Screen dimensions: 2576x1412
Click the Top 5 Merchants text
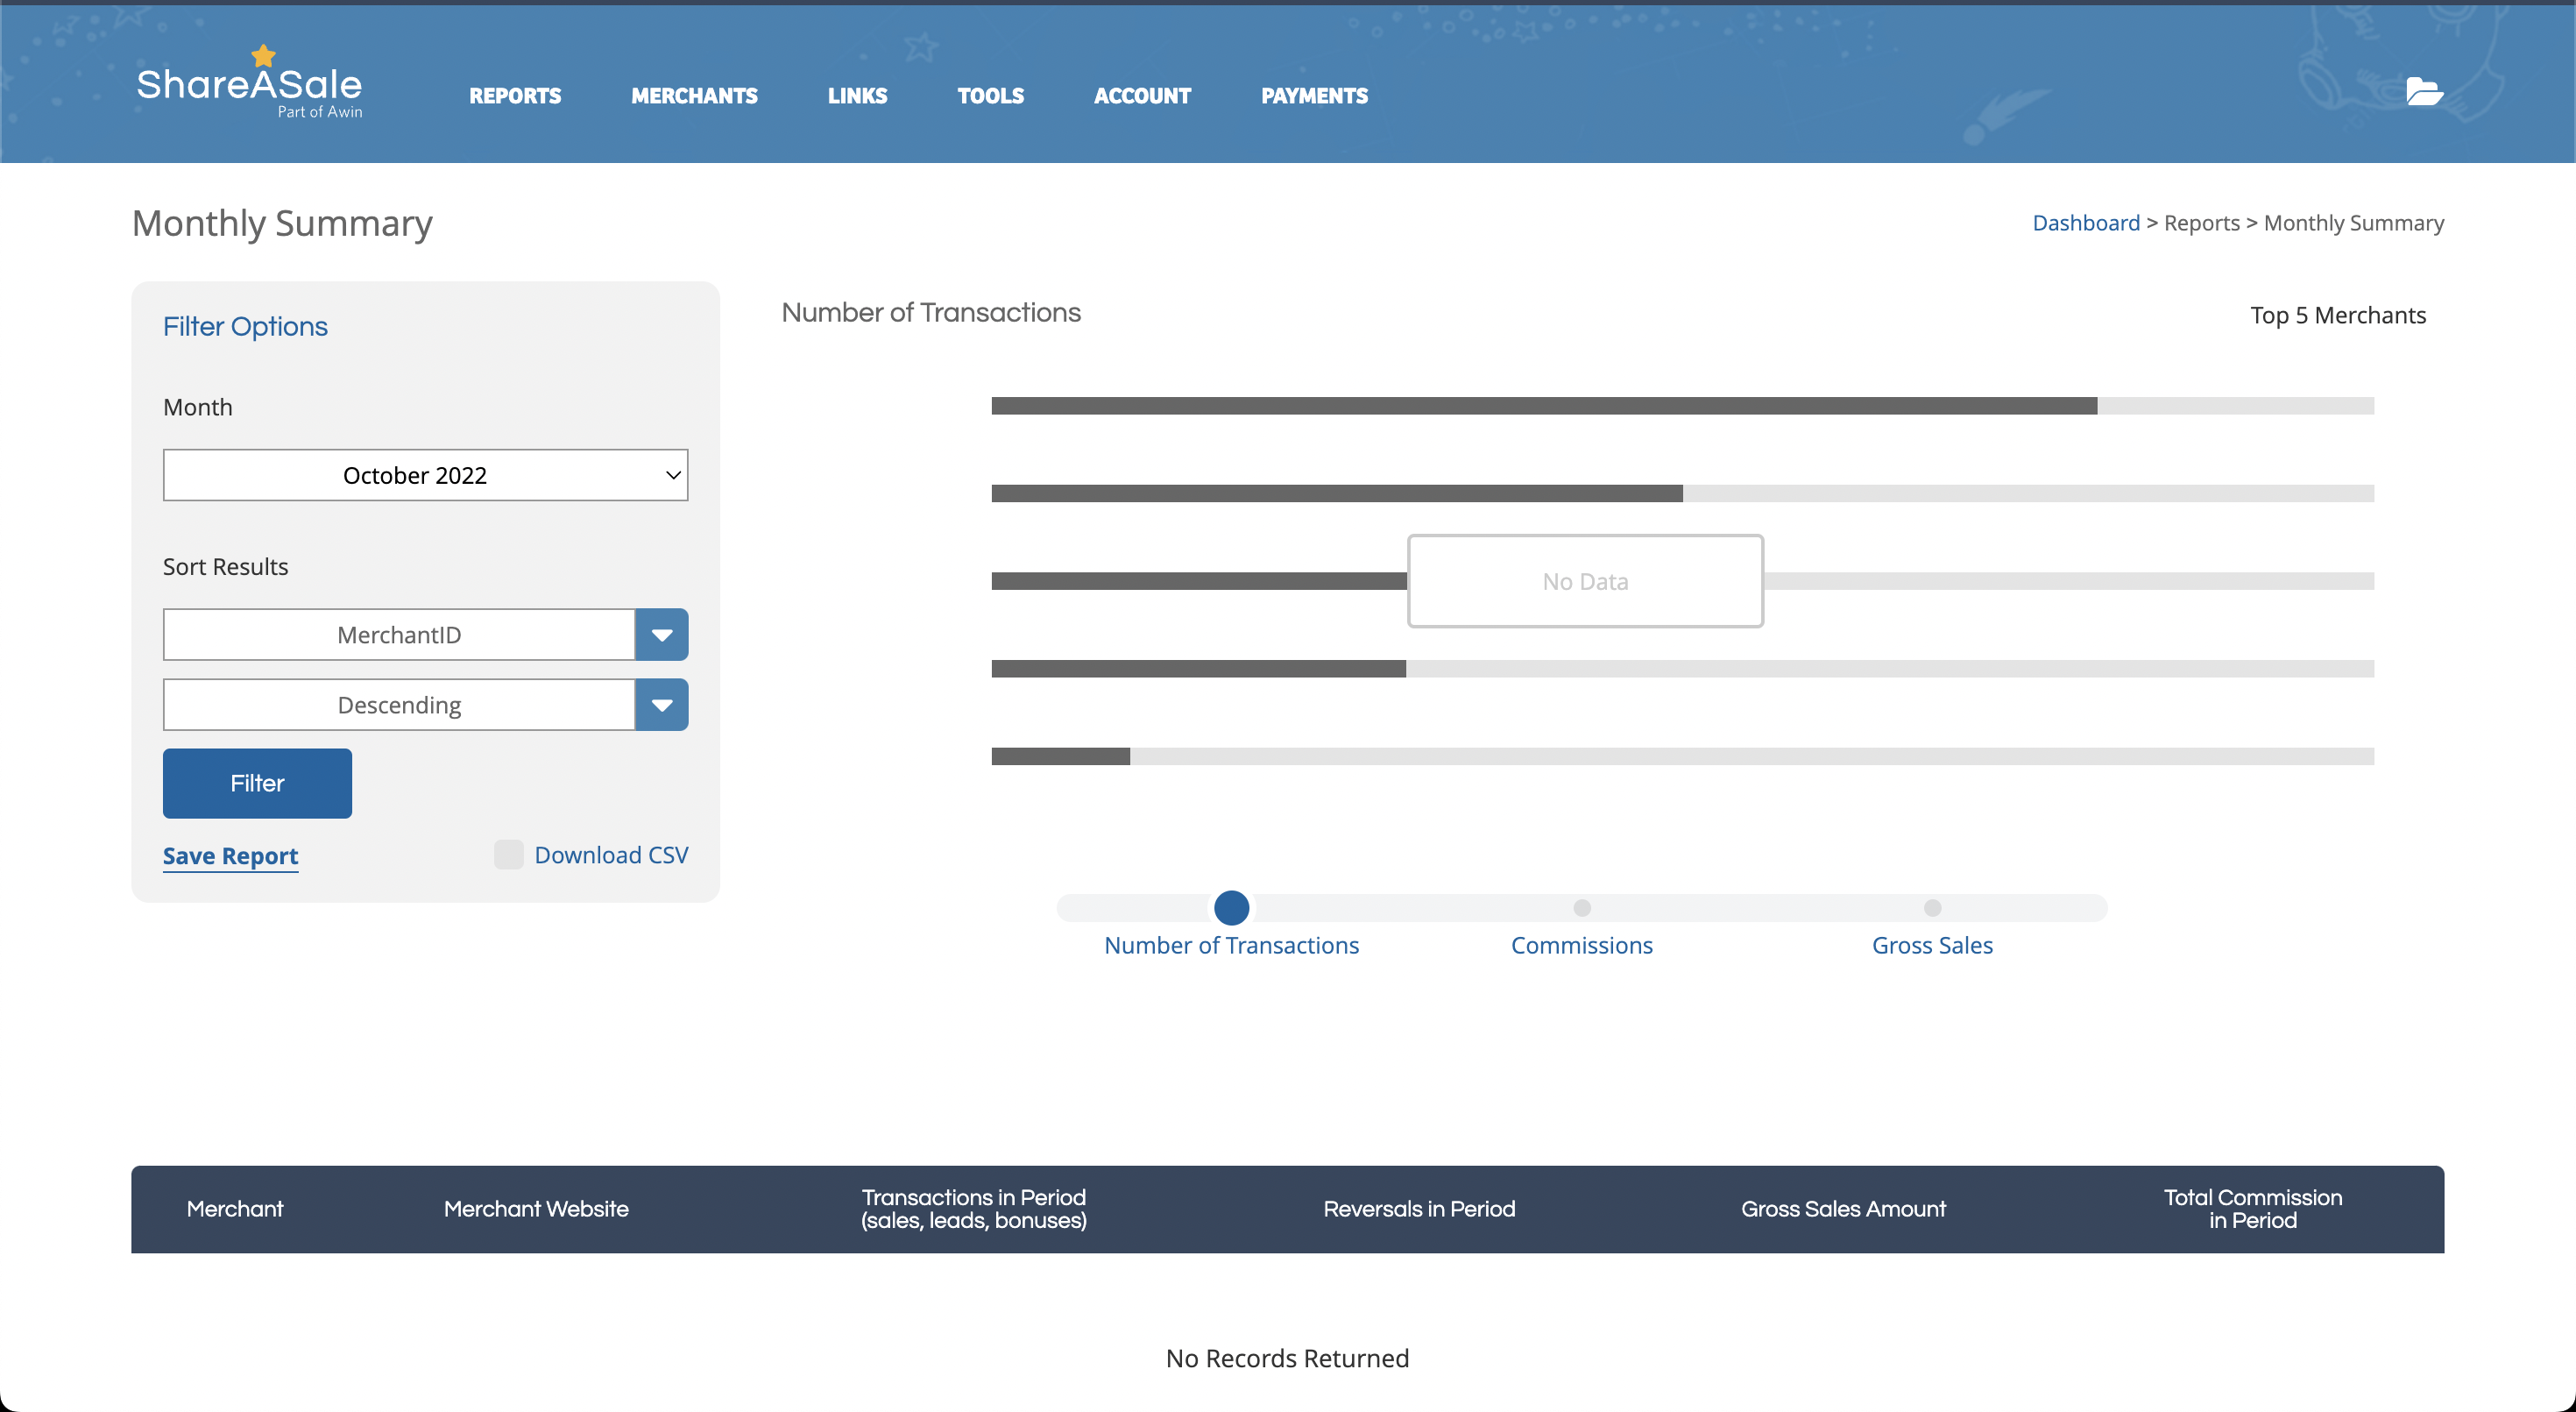coord(2337,315)
